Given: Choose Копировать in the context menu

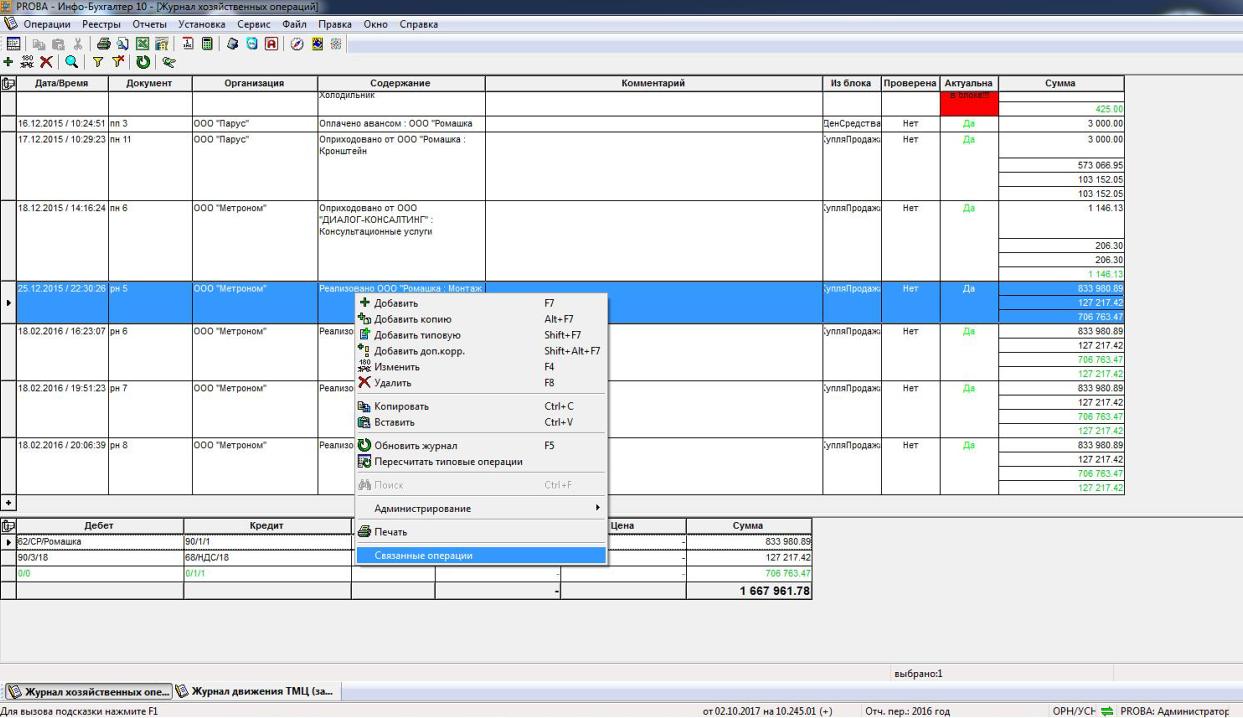Looking at the screenshot, I should [x=481, y=406].
